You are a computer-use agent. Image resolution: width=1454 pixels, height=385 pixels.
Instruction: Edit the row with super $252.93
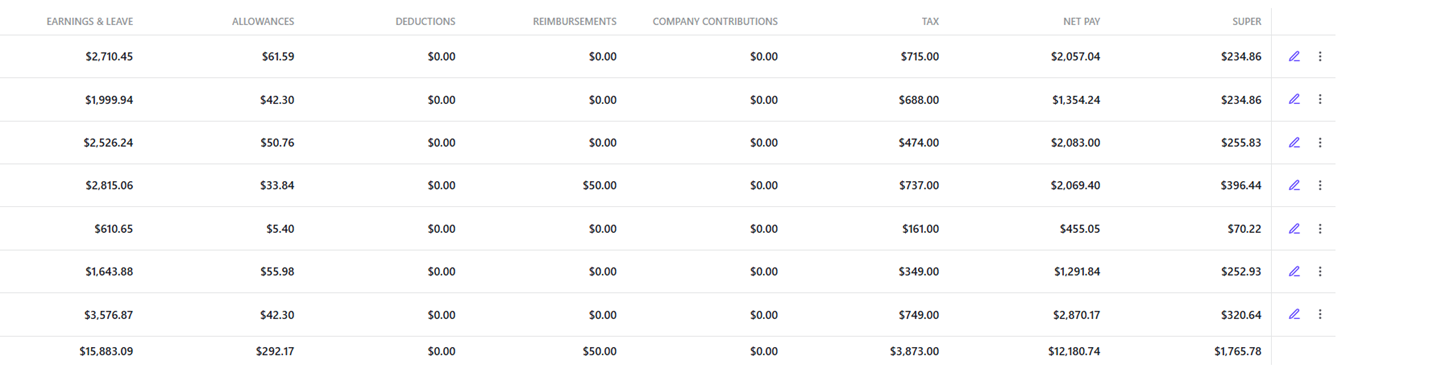[1294, 271]
